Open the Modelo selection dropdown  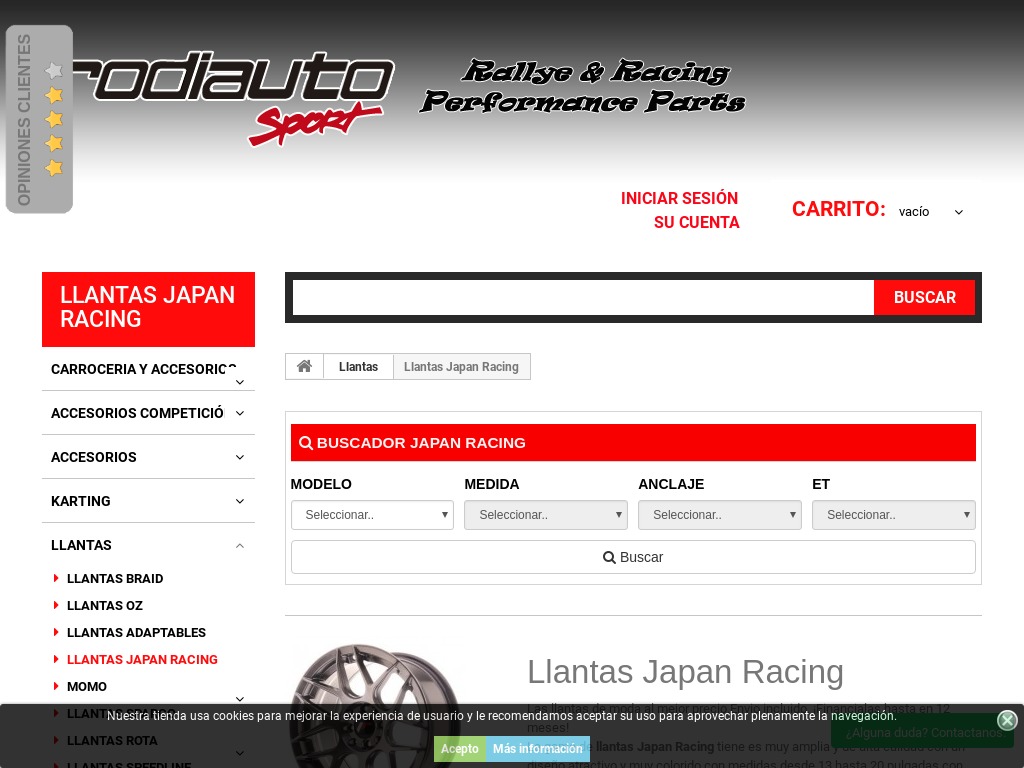[x=372, y=514]
